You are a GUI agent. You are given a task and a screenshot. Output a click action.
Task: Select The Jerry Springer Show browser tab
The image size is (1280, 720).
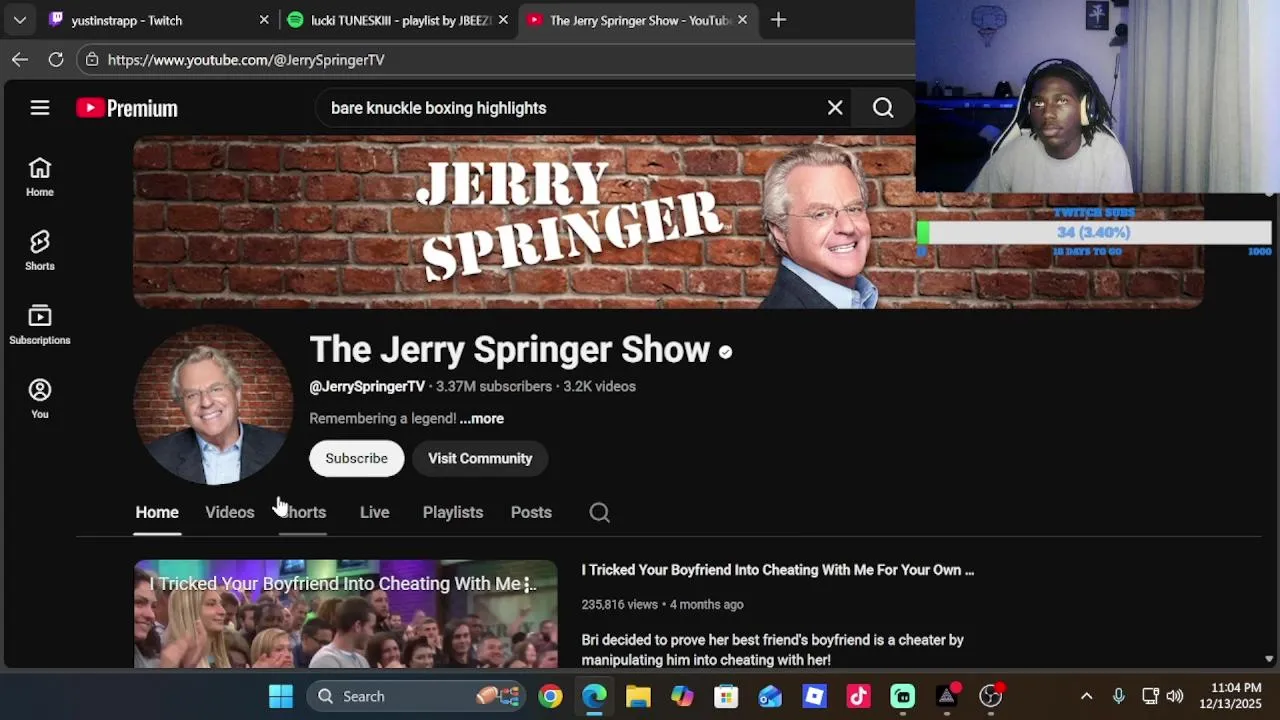[x=637, y=20]
